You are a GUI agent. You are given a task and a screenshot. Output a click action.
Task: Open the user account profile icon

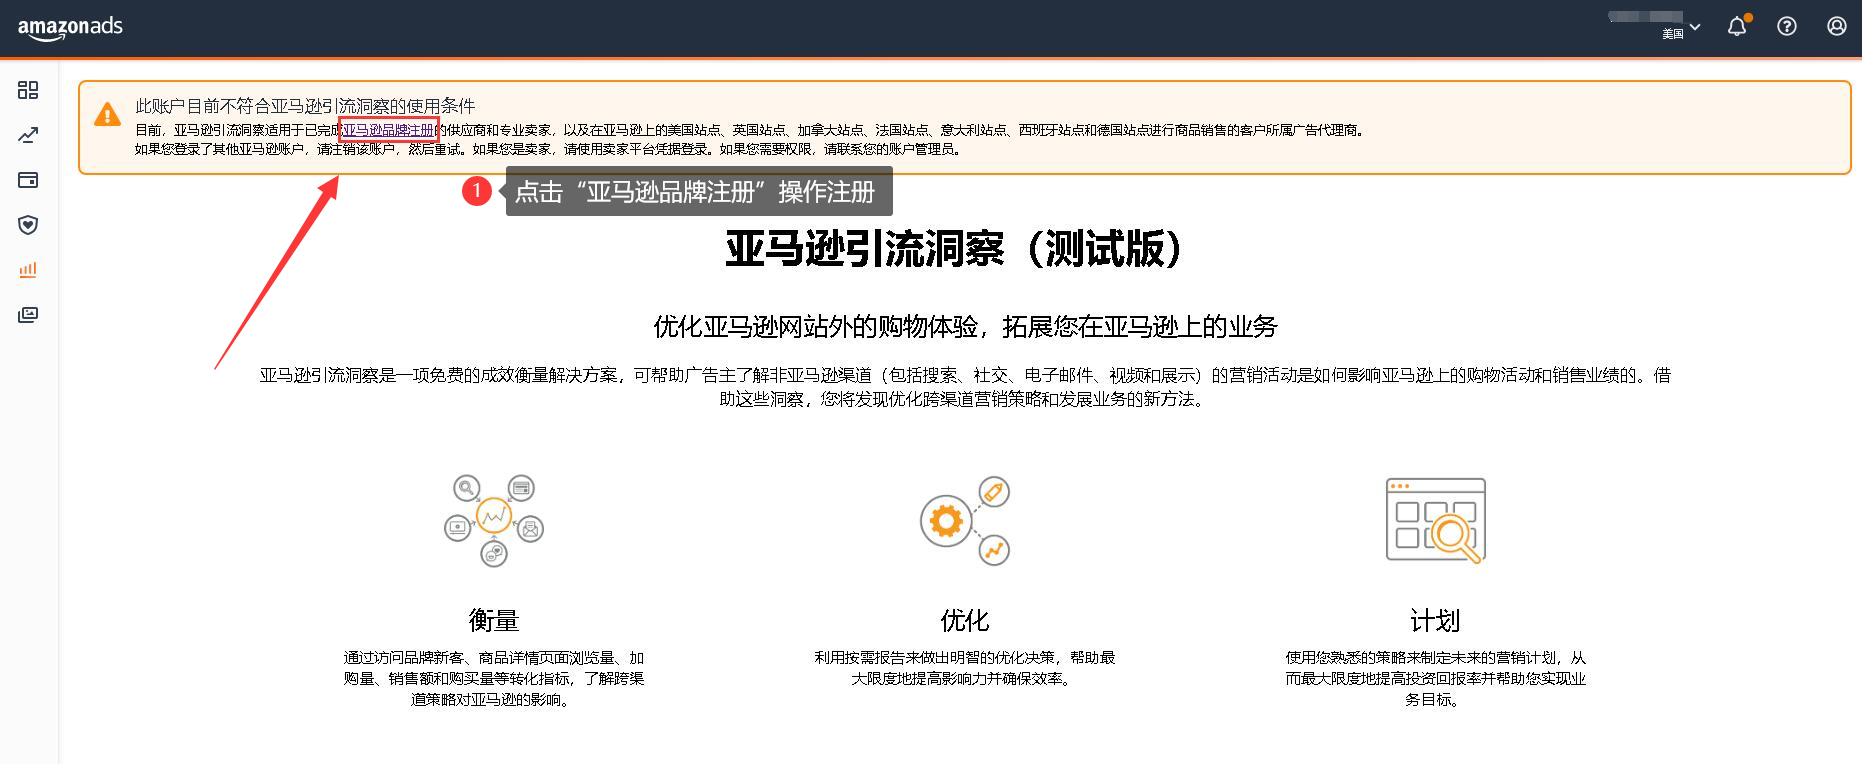(1837, 27)
